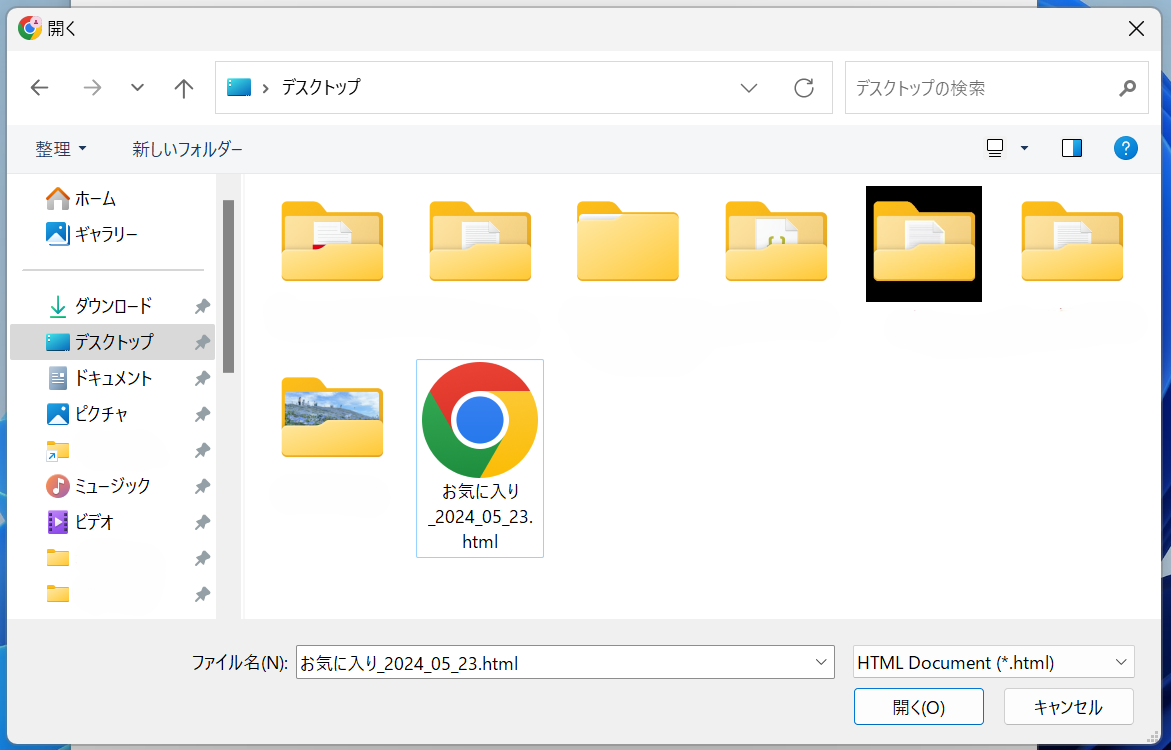Toggle the preview pane
Screen dimensions: 1171x750
click(1072, 148)
